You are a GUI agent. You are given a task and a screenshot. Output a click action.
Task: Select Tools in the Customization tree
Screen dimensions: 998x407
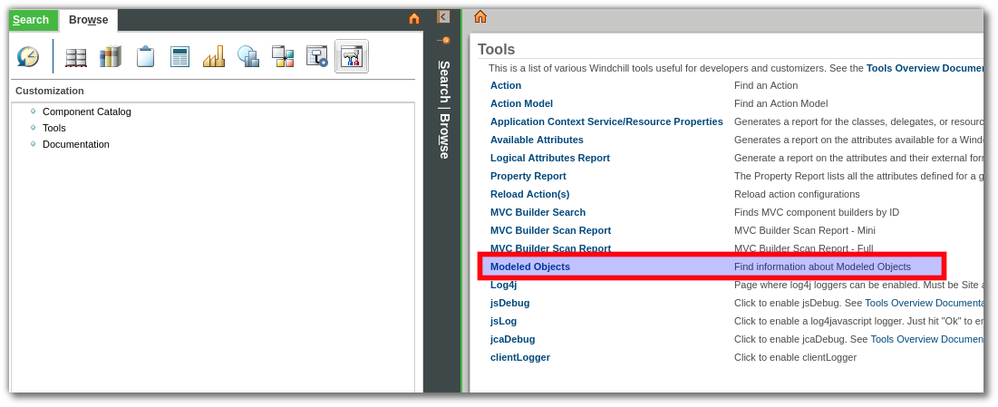pos(54,128)
